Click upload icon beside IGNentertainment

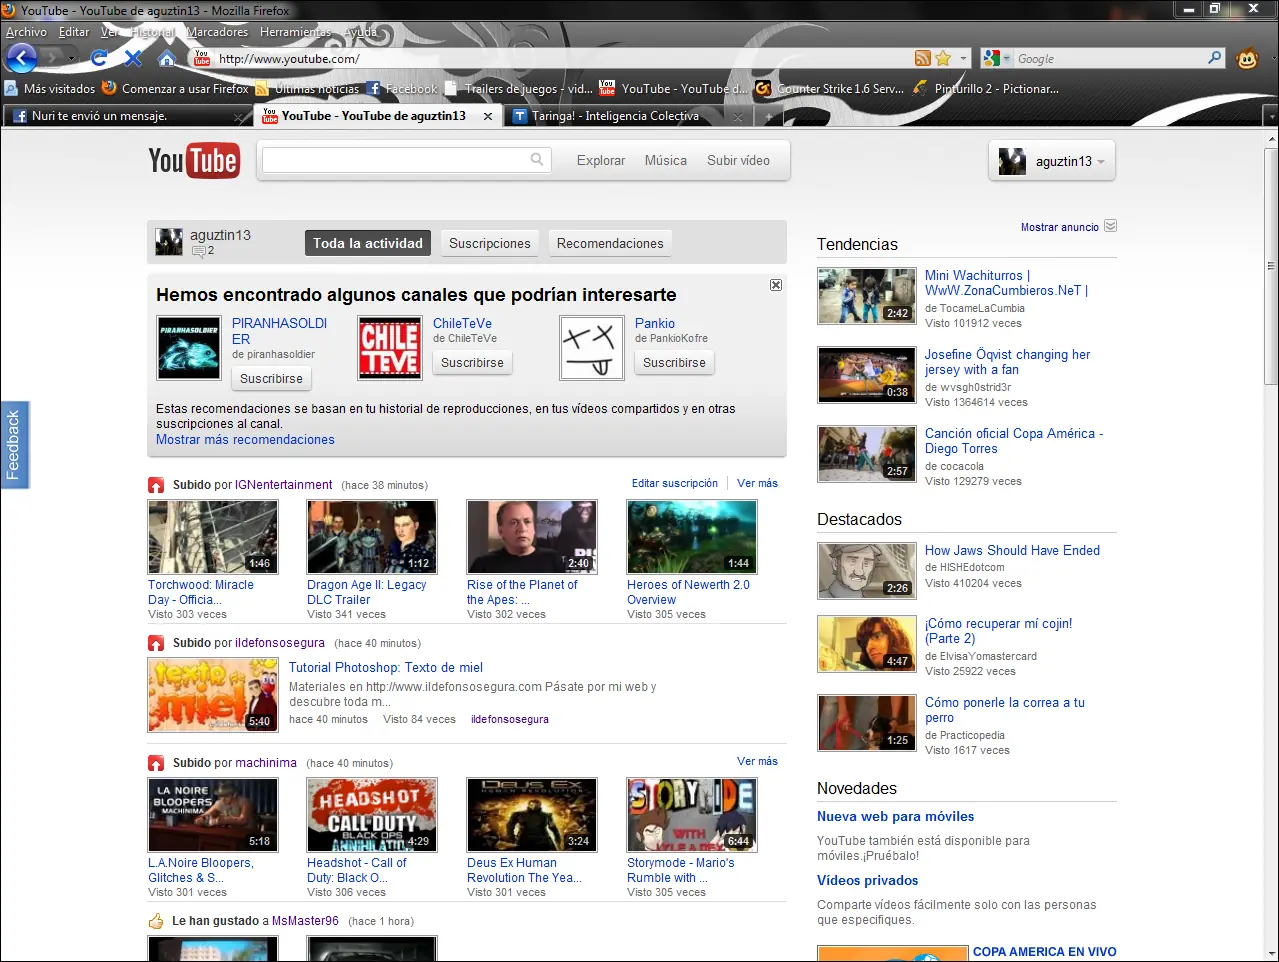coord(156,485)
